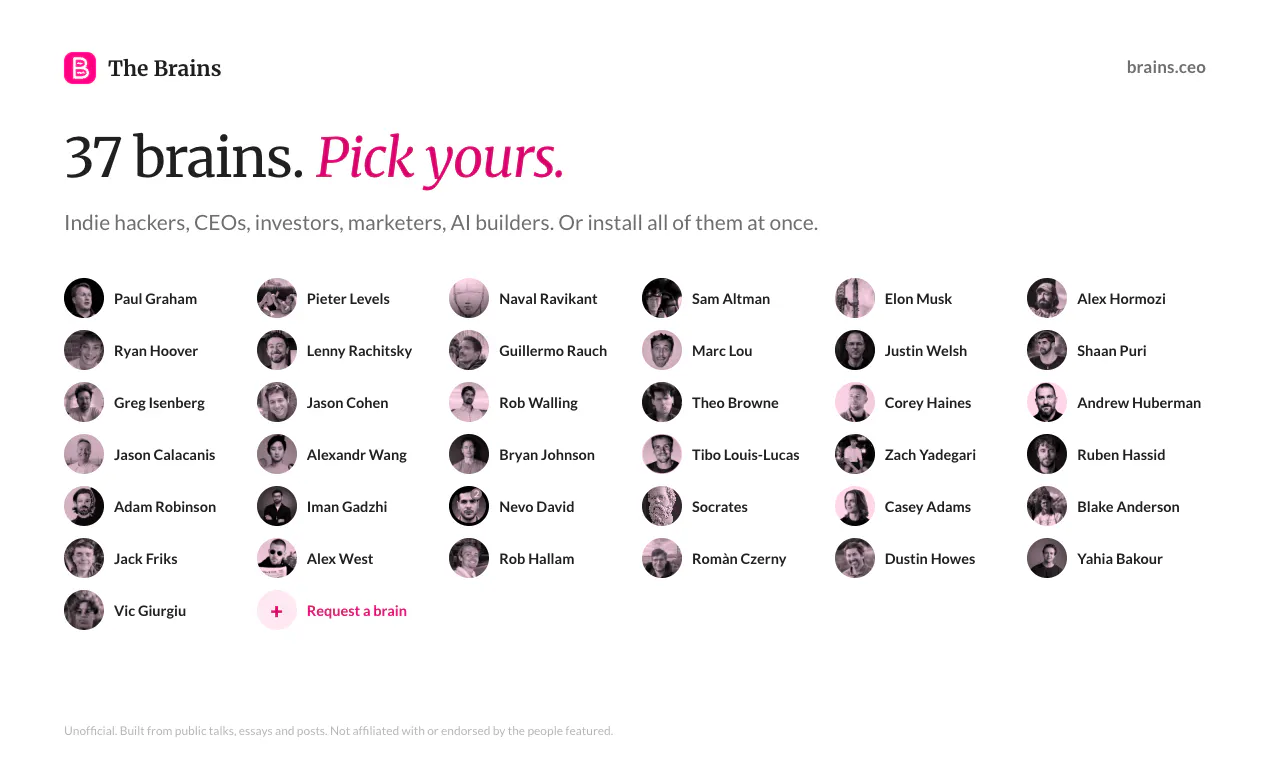Open the Tibo Louis-Lucas name label
Screen dimensions: 1270x760
(746, 454)
